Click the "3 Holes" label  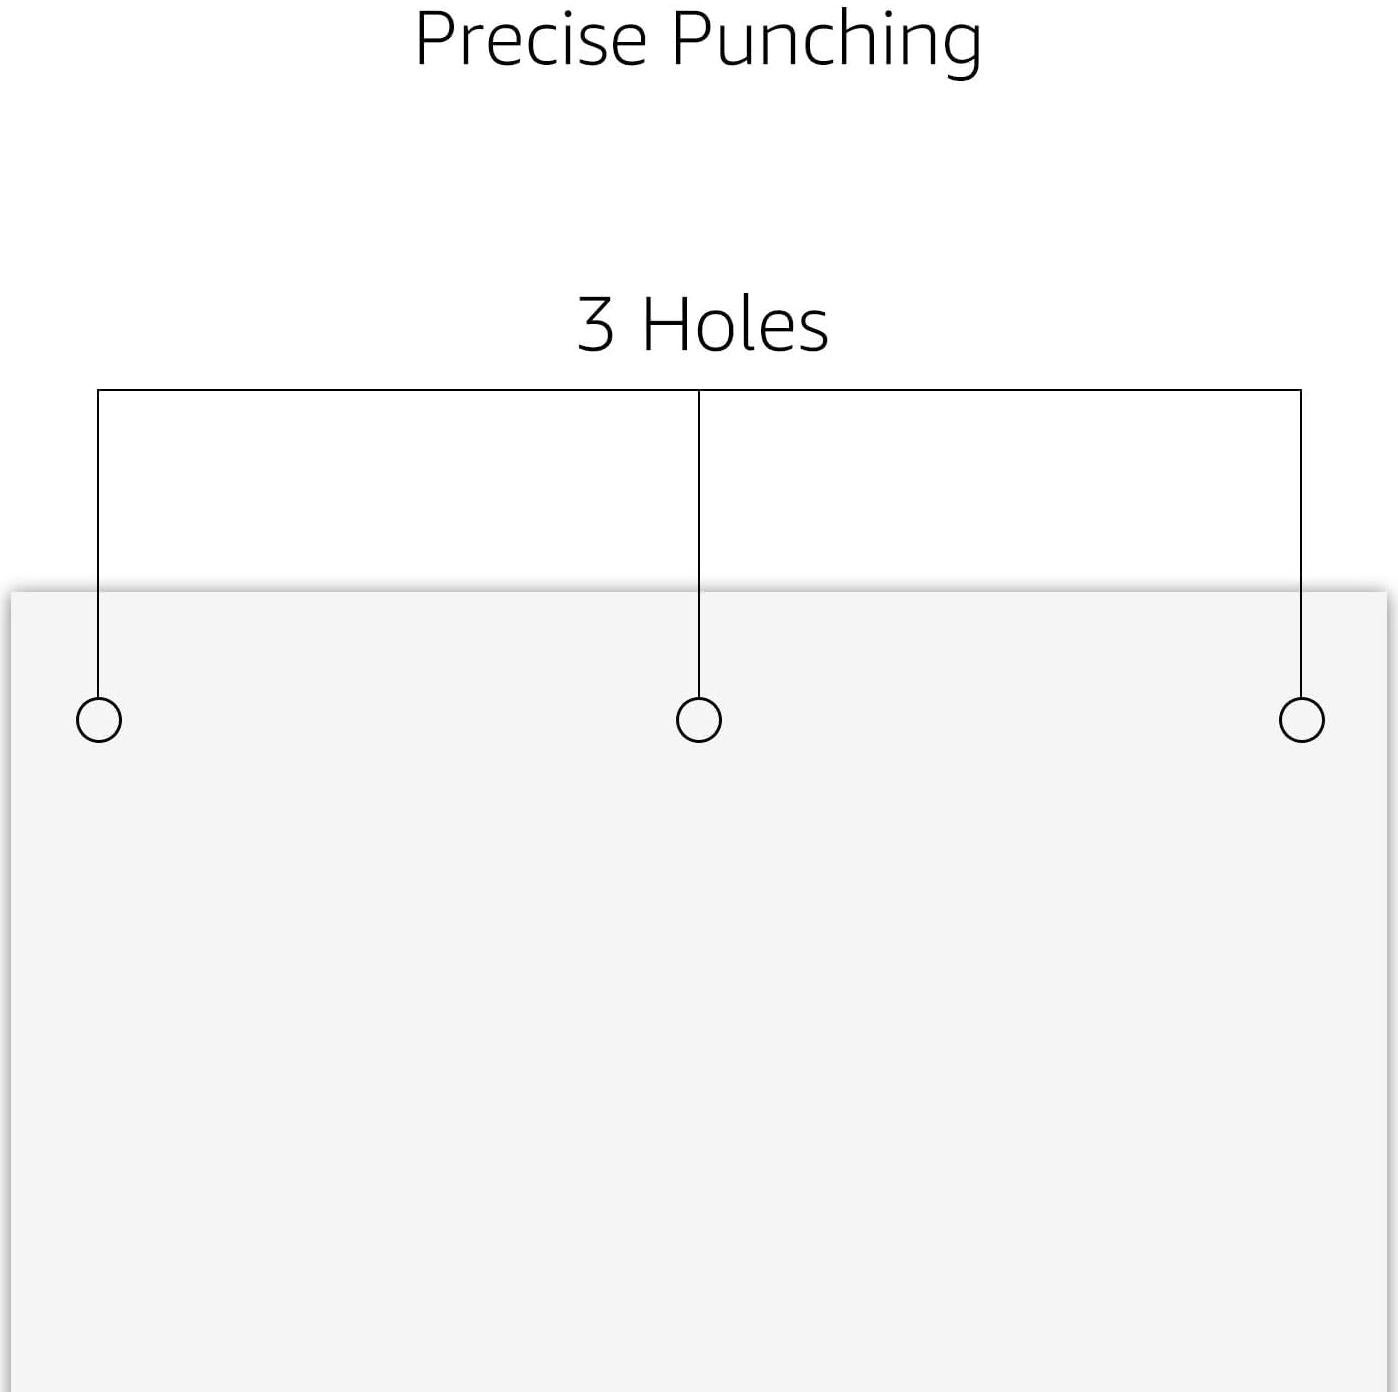click(x=703, y=325)
